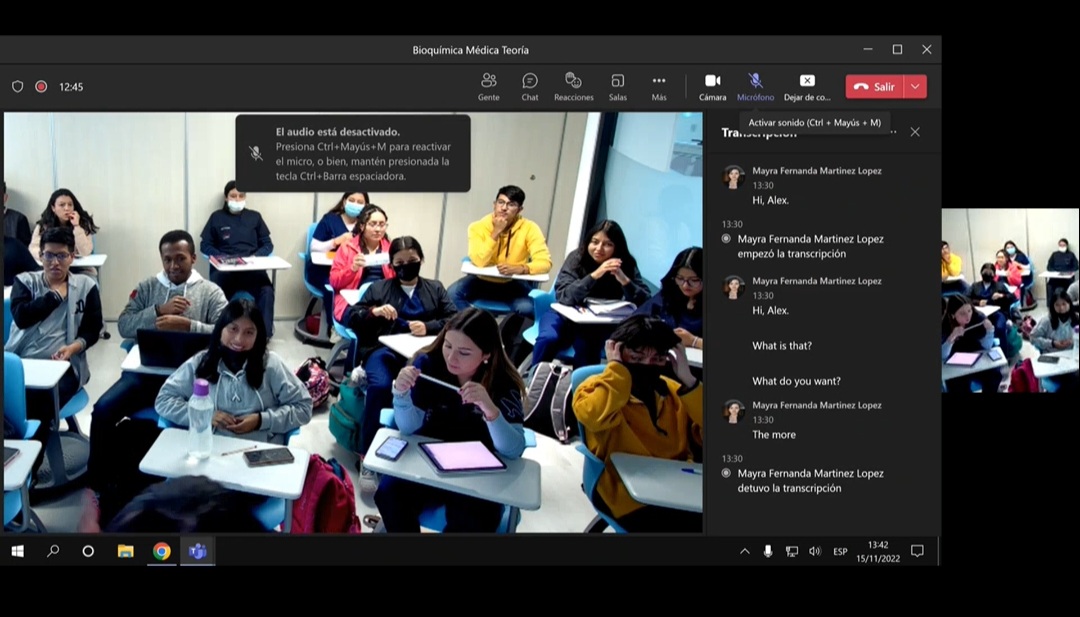Click the shield security icon

[17, 87]
